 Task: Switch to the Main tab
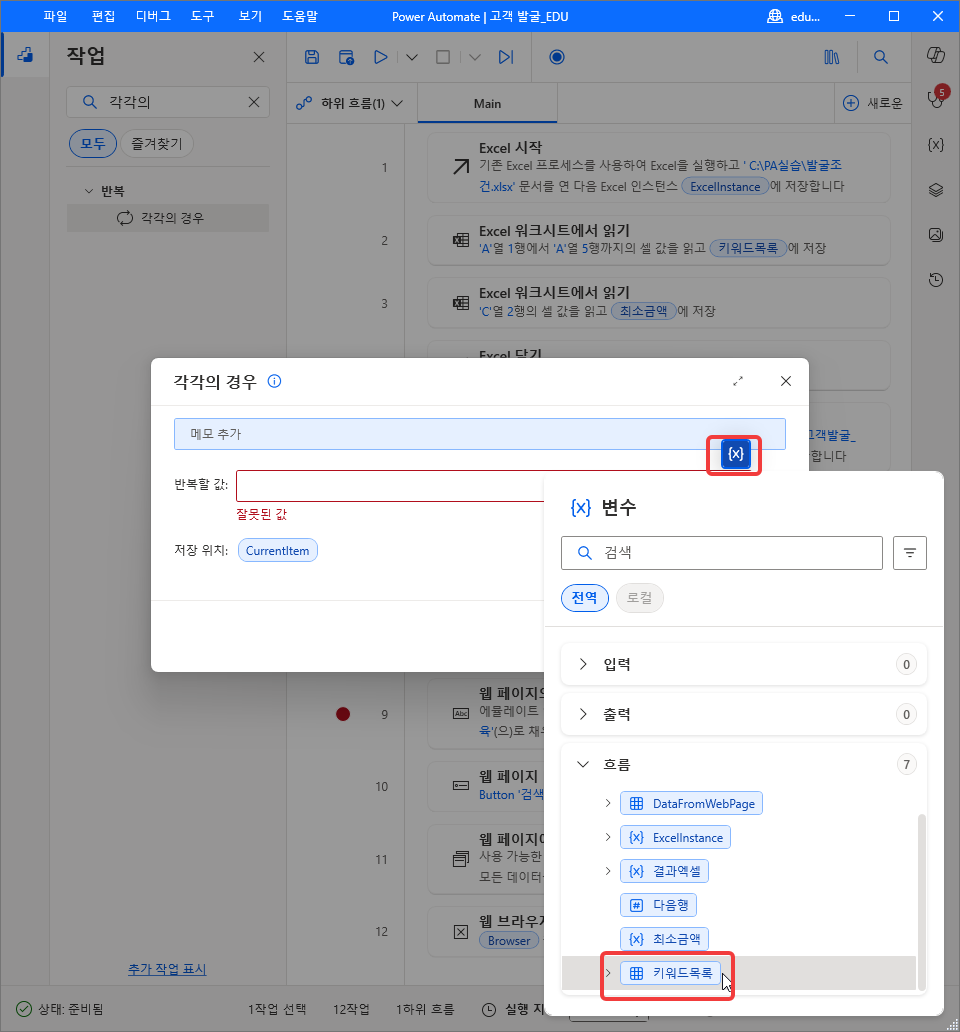click(487, 103)
